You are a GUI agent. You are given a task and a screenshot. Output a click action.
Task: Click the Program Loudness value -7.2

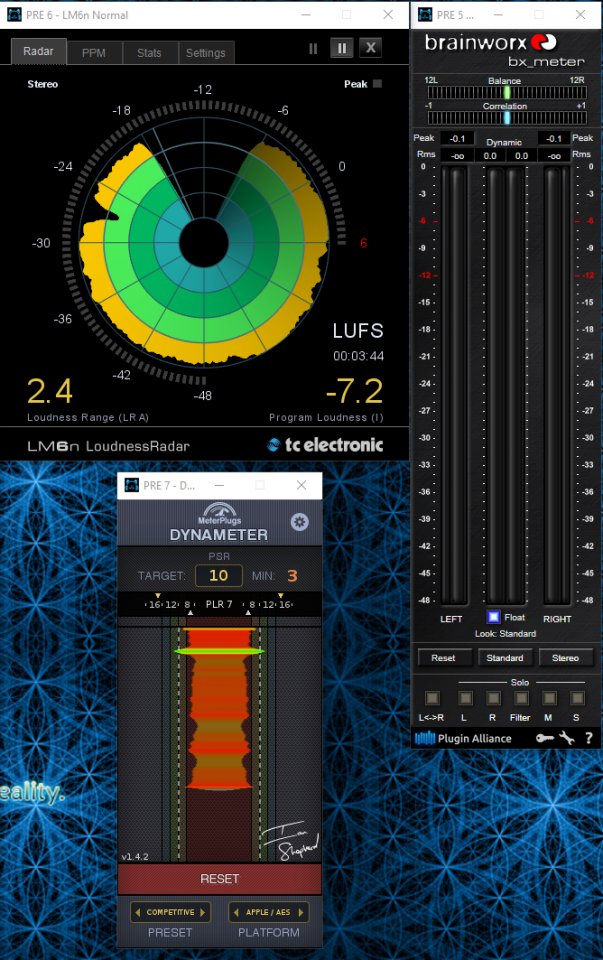(x=355, y=391)
